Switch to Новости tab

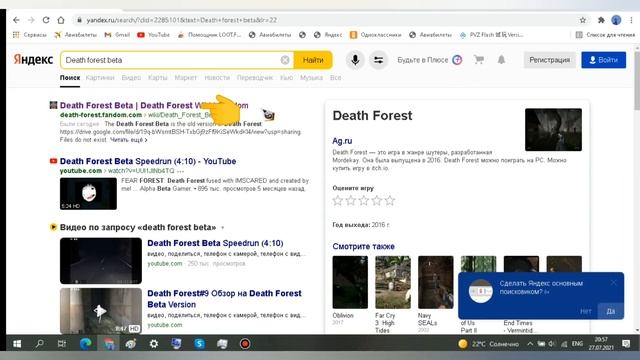click(x=217, y=77)
